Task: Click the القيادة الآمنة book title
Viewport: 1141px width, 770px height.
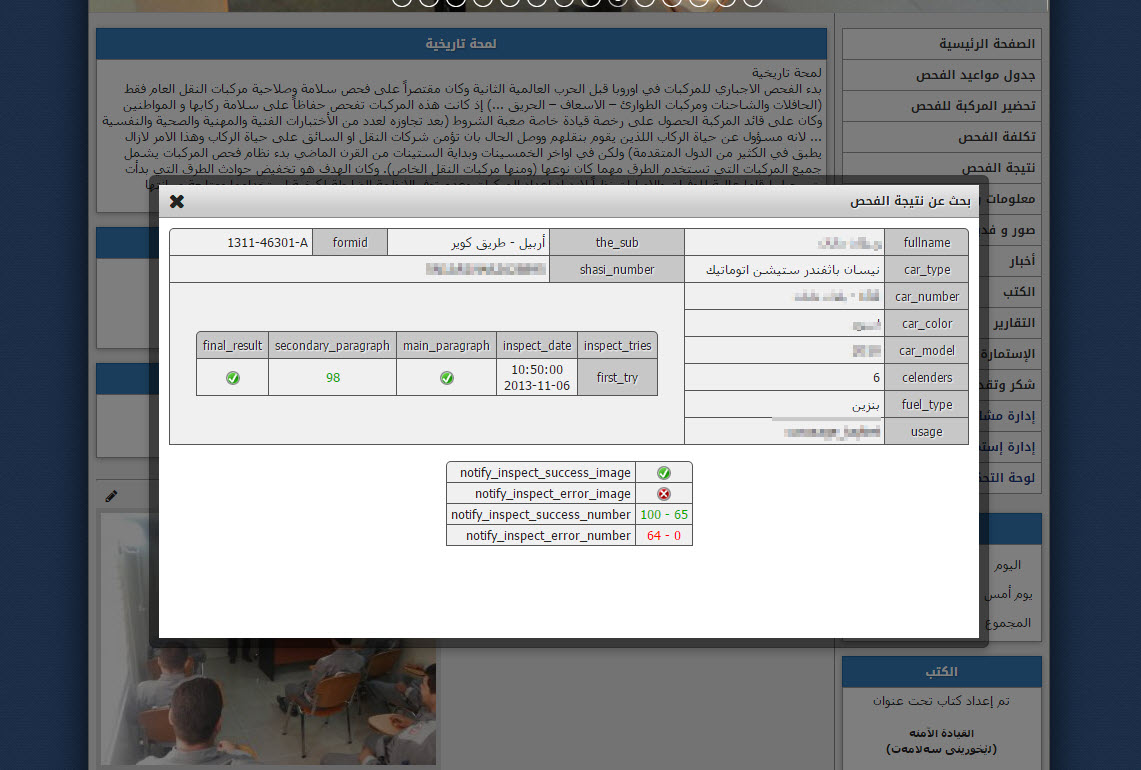Action: (x=942, y=733)
